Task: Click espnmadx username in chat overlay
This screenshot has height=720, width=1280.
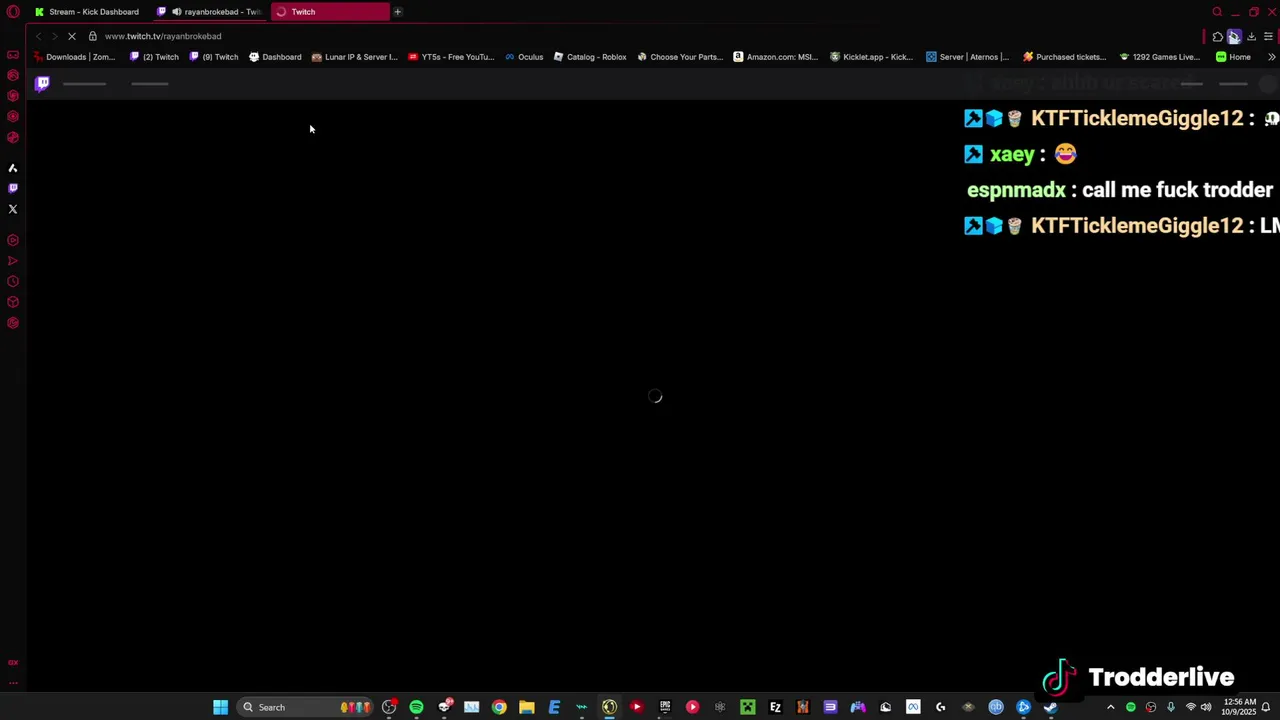Action: (1016, 190)
